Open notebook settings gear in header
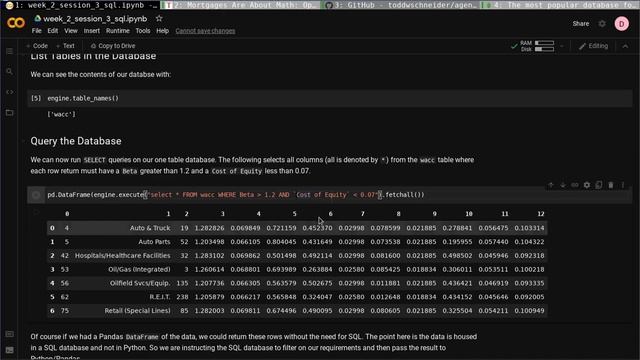This screenshot has height=360, width=640. [602, 24]
